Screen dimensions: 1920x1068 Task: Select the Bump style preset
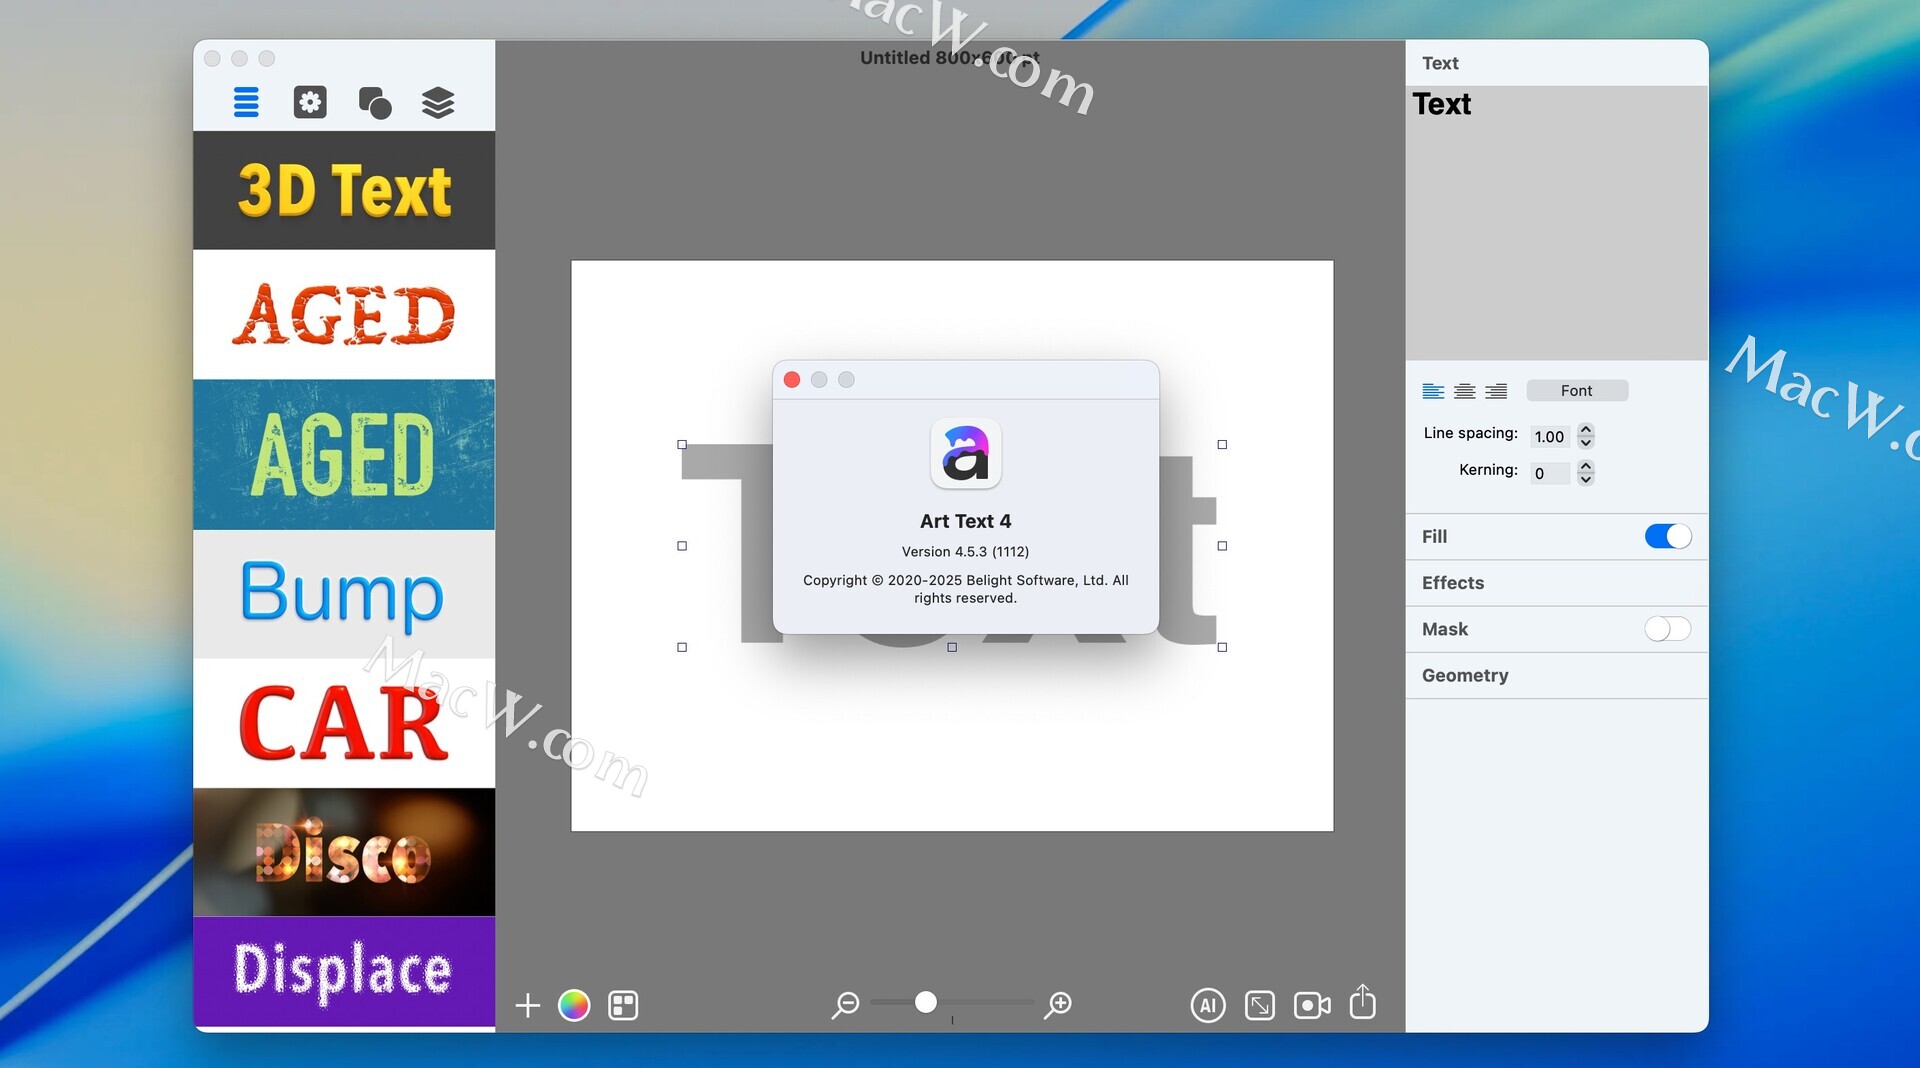pyautogui.click(x=344, y=594)
